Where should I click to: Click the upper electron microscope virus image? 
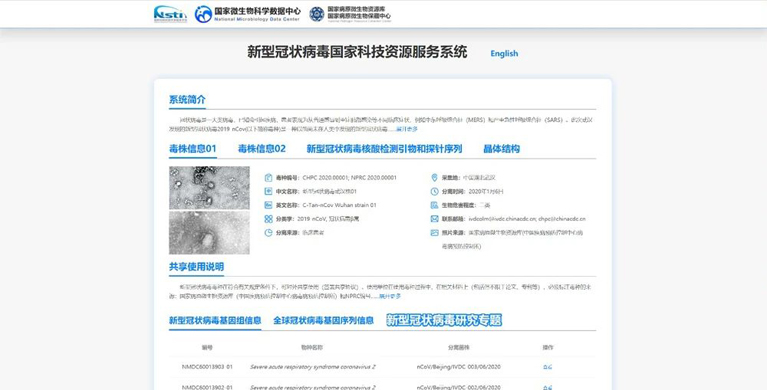(x=209, y=188)
